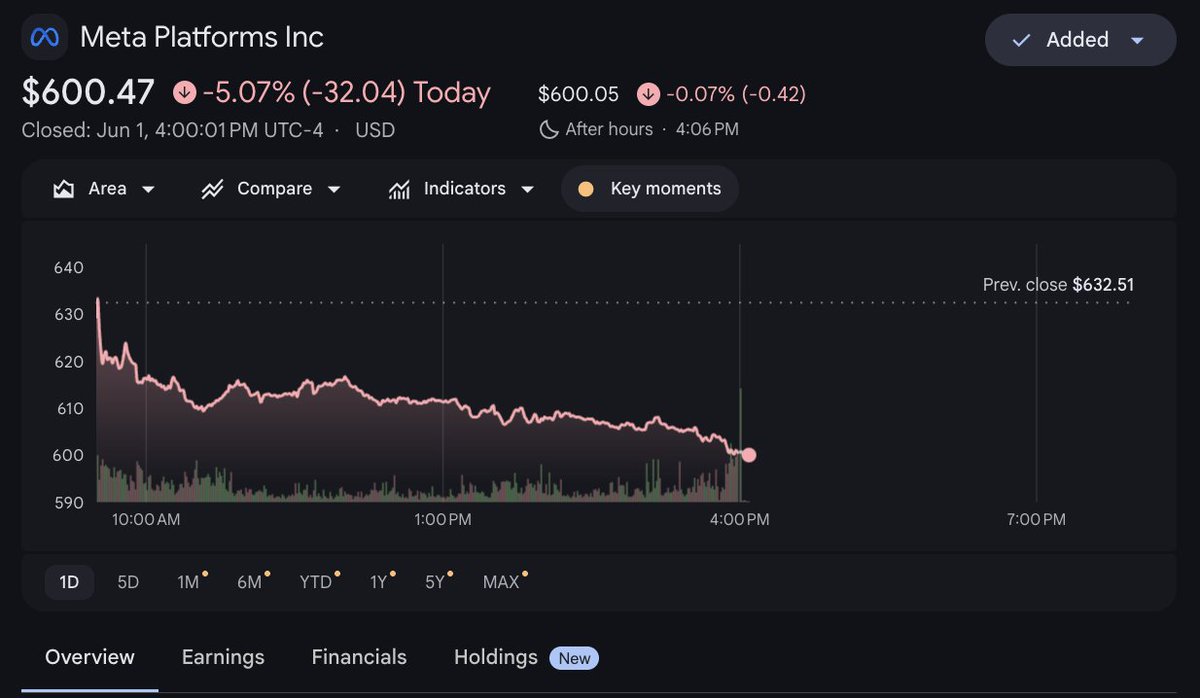Screen dimensions: 1200x698
Task: Click the 640 price axis label
Action: pos(69,268)
